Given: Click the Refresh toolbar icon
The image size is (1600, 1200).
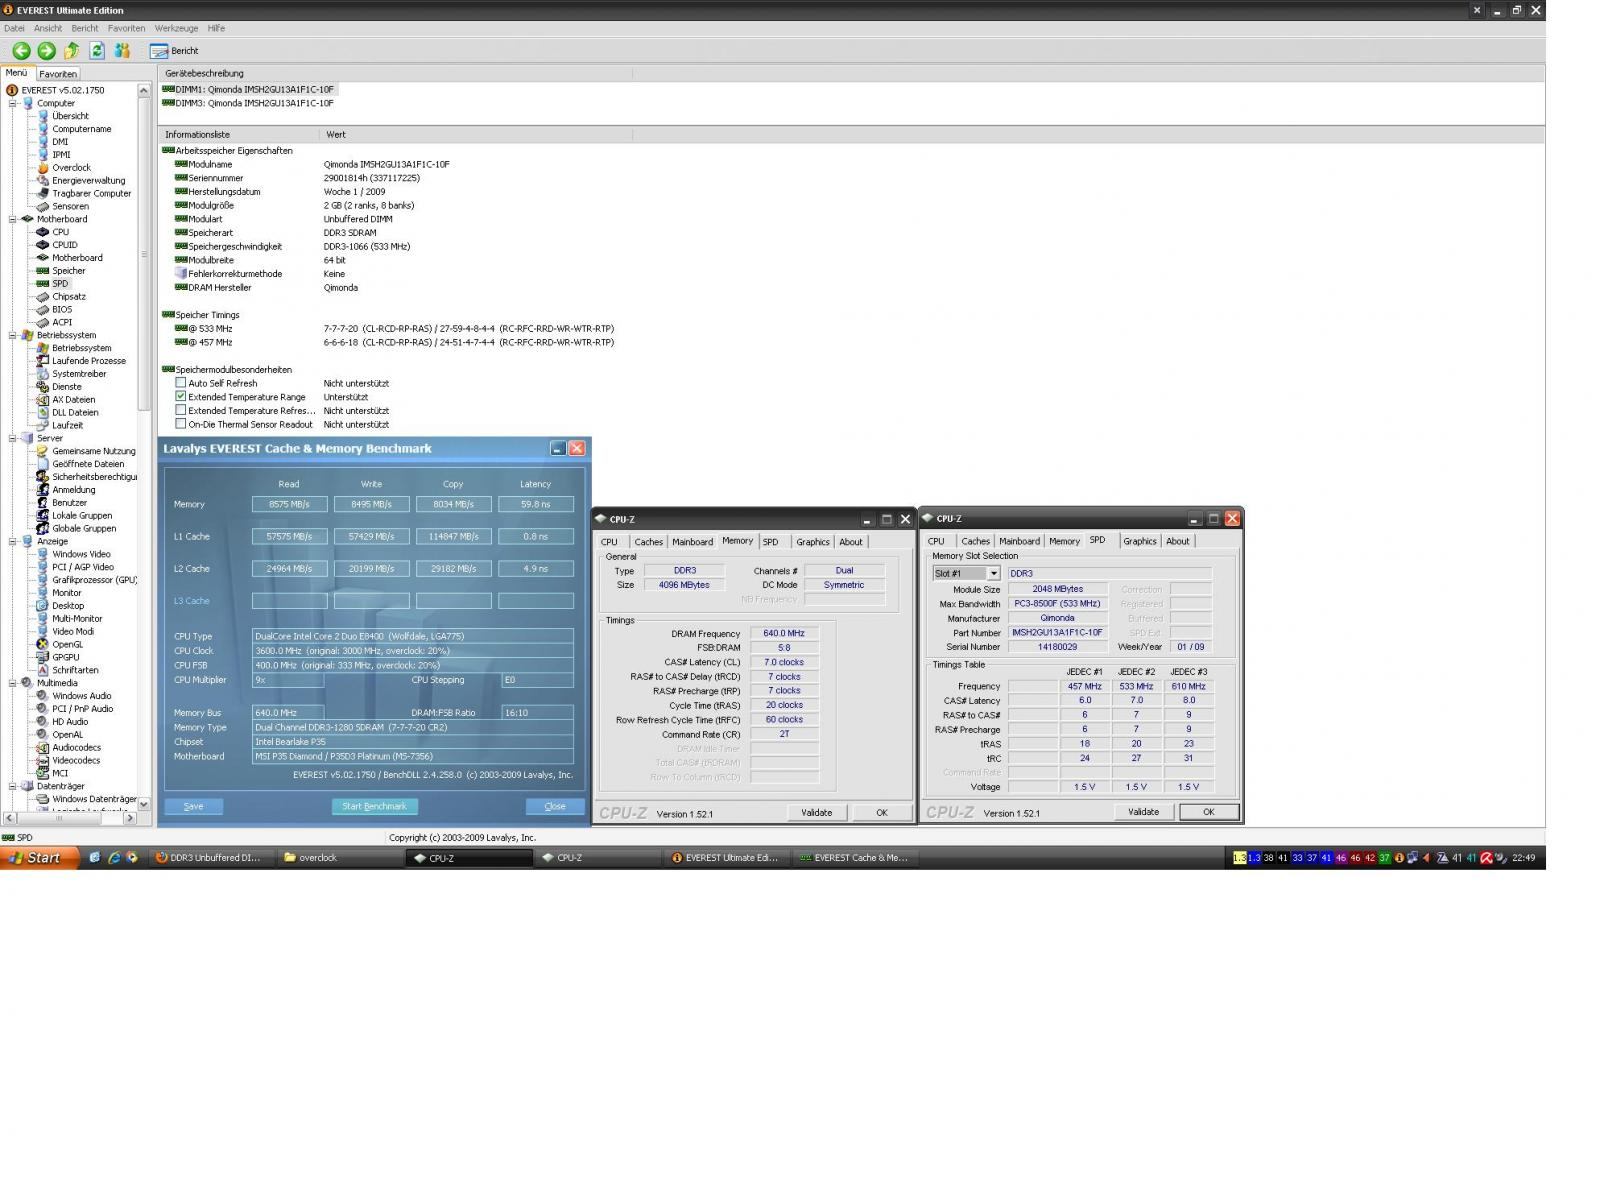Looking at the screenshot, I should coord(97,50).
